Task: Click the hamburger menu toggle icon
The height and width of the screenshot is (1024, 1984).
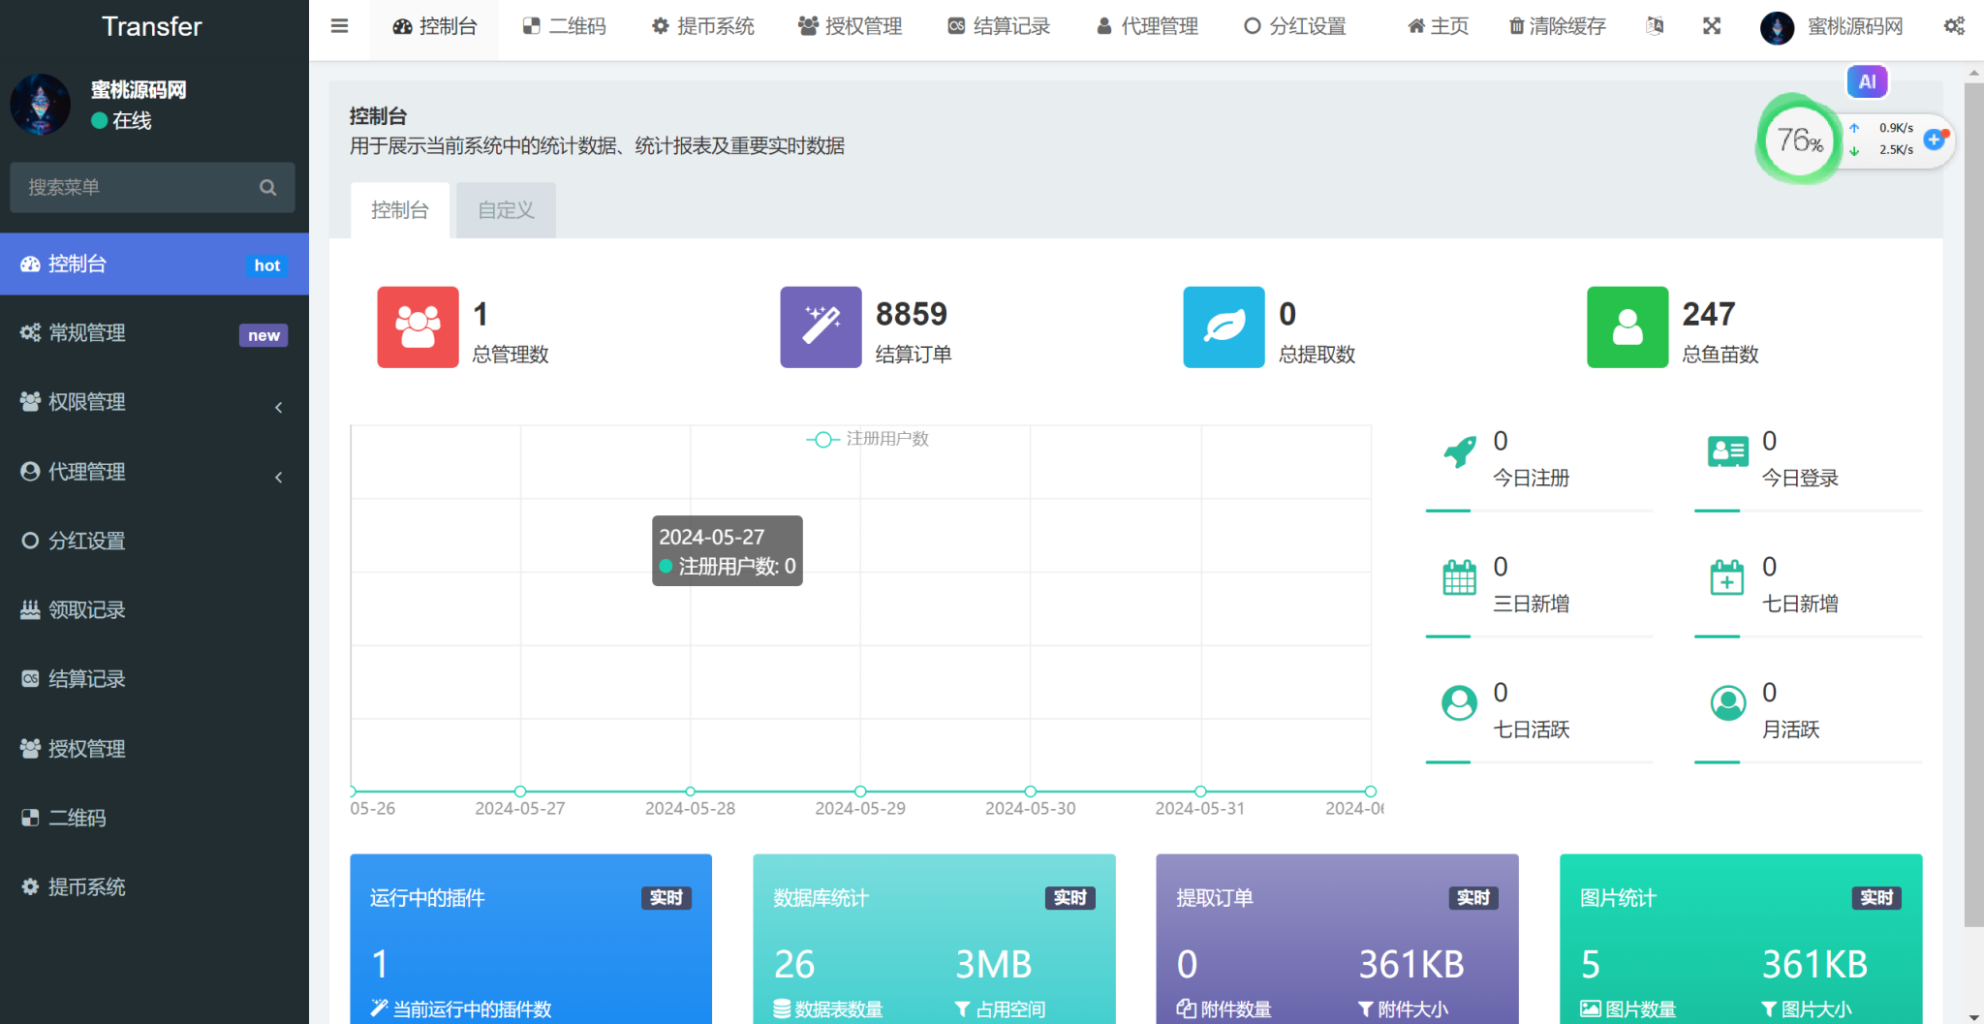Action: click(x=339, y=26)
